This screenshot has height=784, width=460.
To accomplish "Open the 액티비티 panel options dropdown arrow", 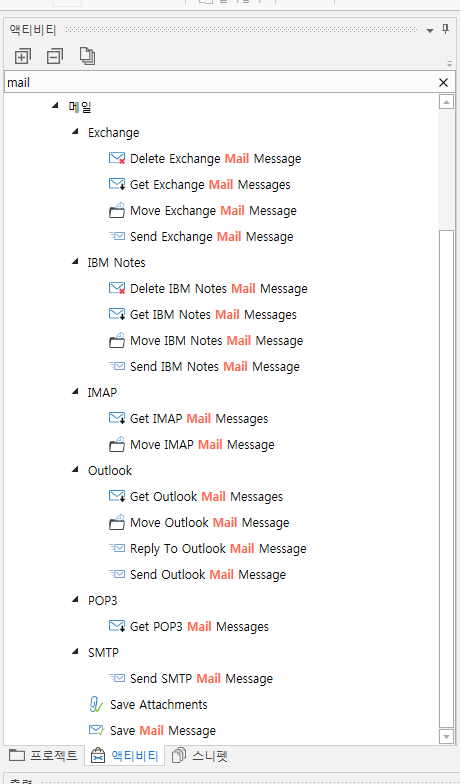I will 430,31.
